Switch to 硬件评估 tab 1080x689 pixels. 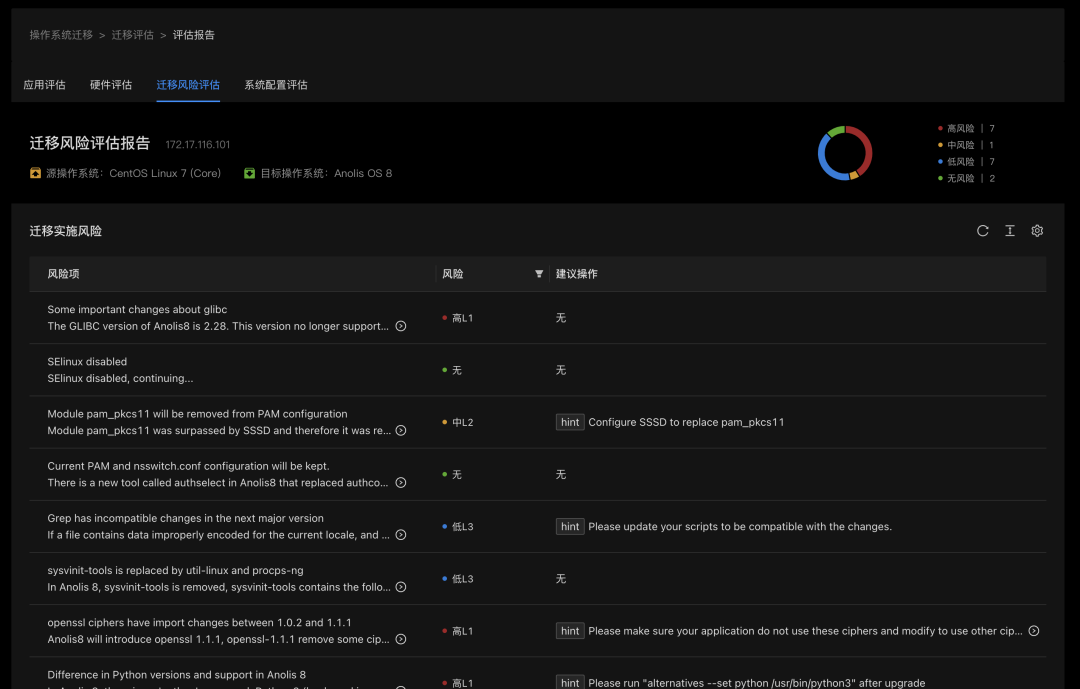click(x=111, y=85)
